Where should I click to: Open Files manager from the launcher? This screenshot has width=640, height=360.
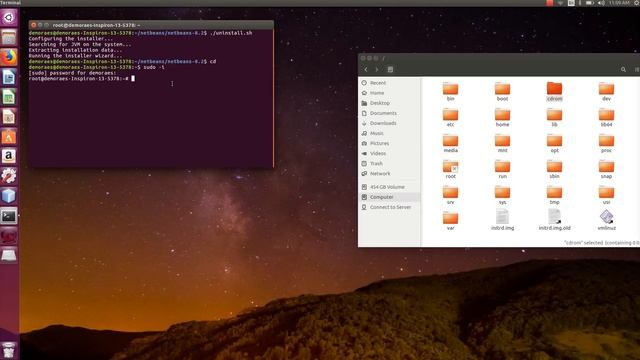tap(9, 38)
